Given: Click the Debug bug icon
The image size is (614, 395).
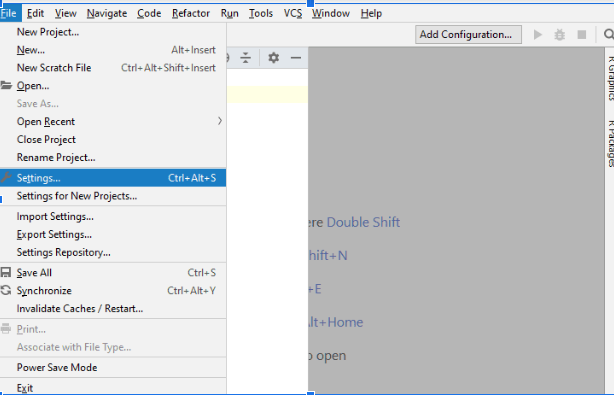Looking at the screenshot, I should (560, 35).
